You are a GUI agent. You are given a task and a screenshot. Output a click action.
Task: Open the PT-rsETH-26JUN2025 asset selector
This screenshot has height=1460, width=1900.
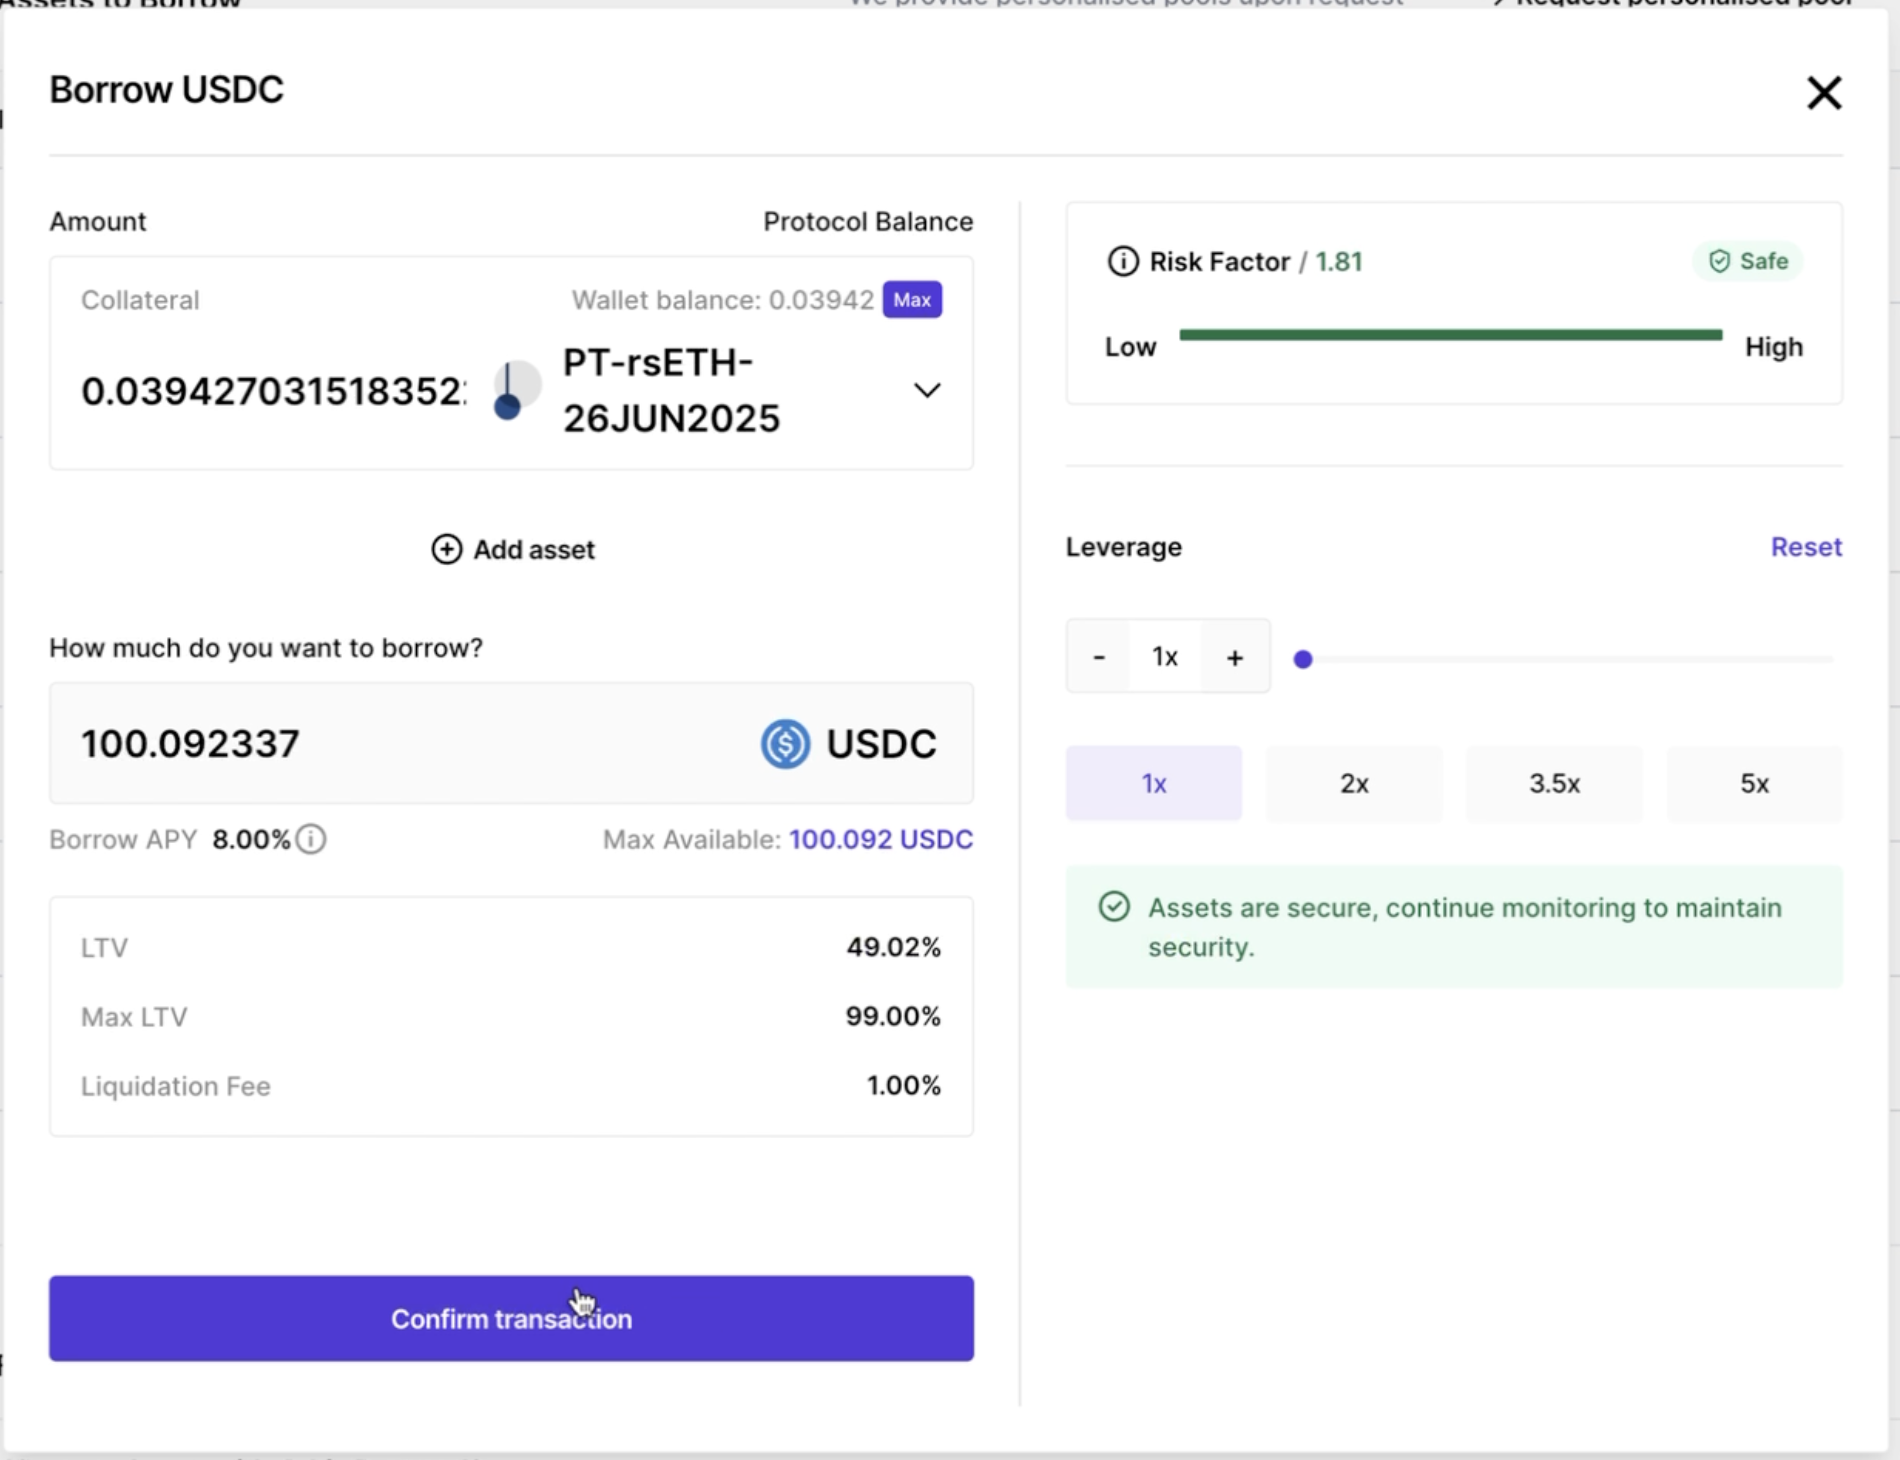[x=671, y=390]
